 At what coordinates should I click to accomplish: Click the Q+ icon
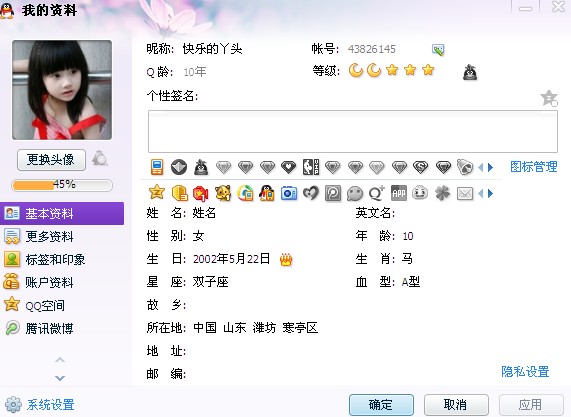coord(377,193)
